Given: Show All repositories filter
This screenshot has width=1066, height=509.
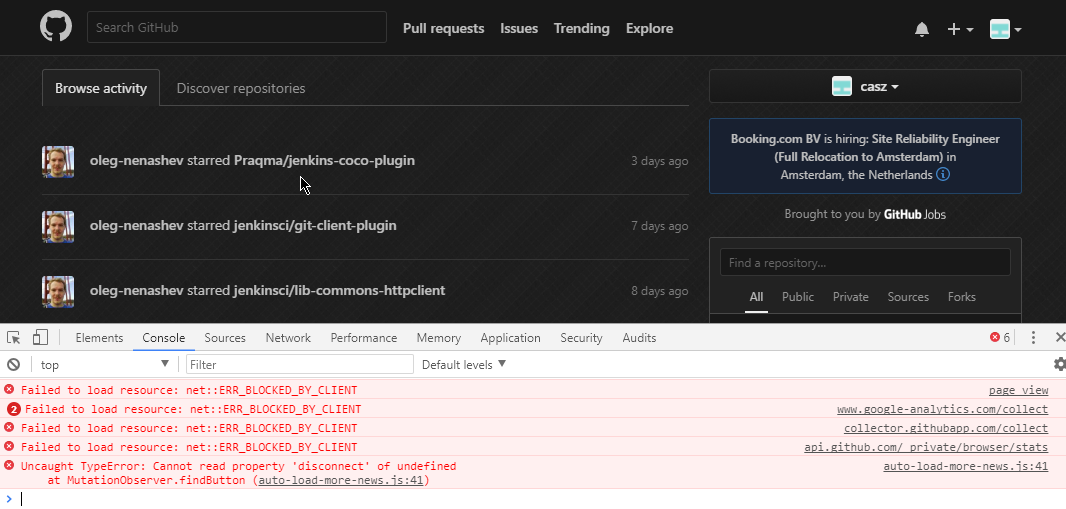Looking at the screenshot, I should coord(757,297).
